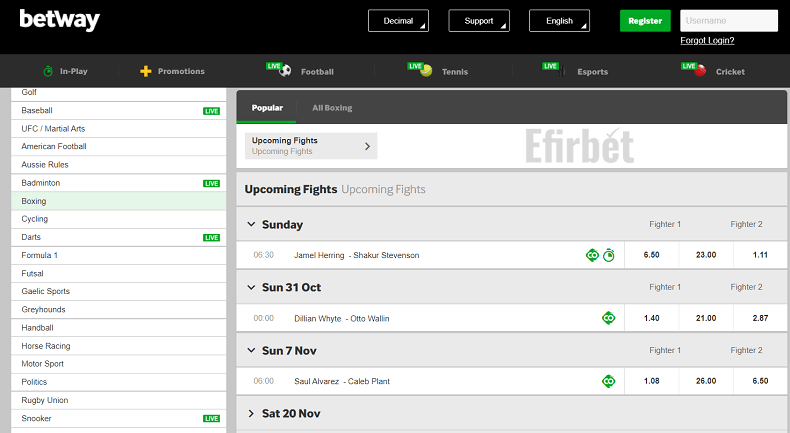
Task: Bet on Shakur Stevenson at 1.11
Action: click(x=760, y=255)
